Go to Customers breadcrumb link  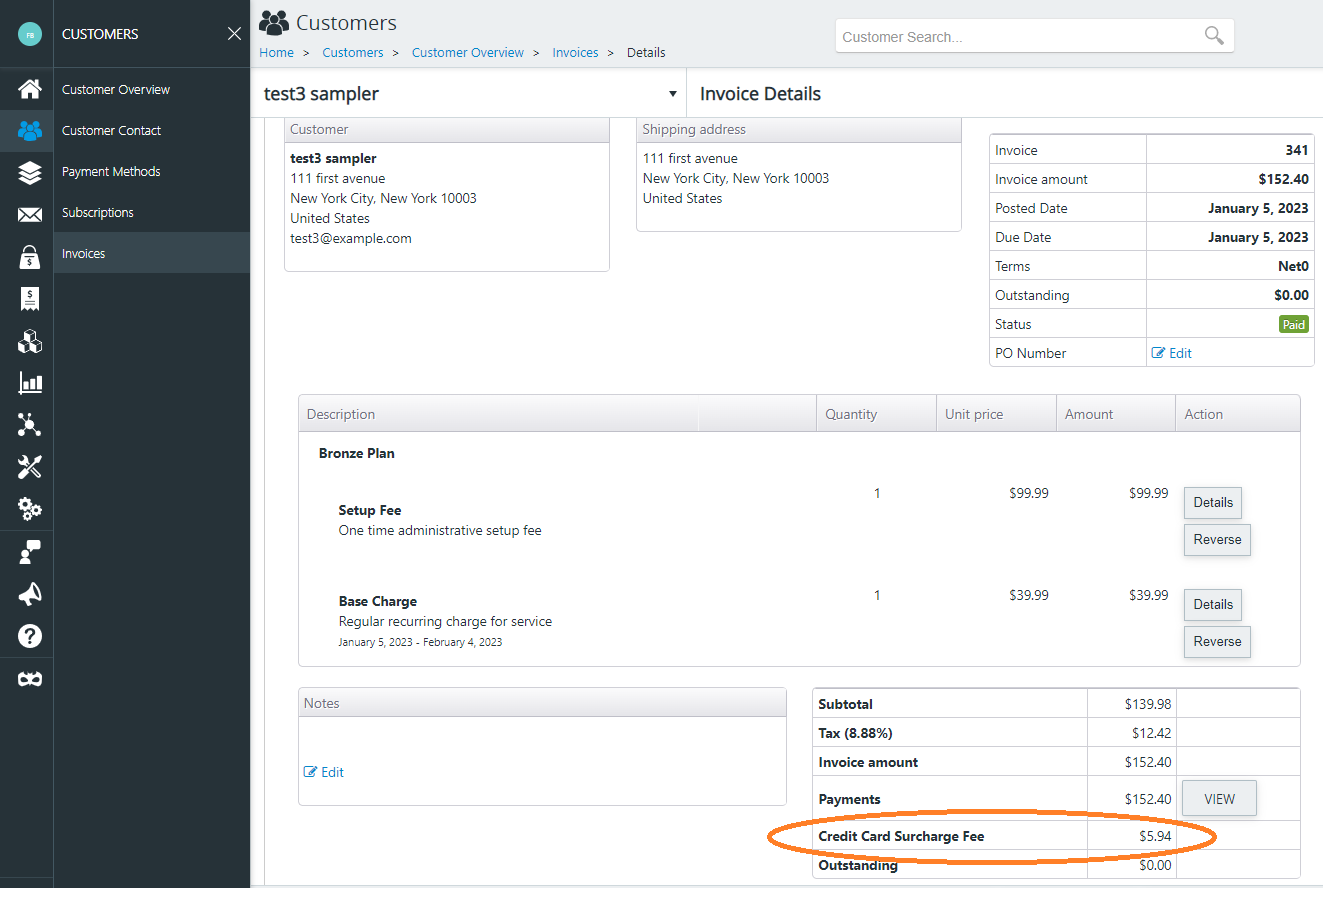pyautogui.click(x=353, y=53)
